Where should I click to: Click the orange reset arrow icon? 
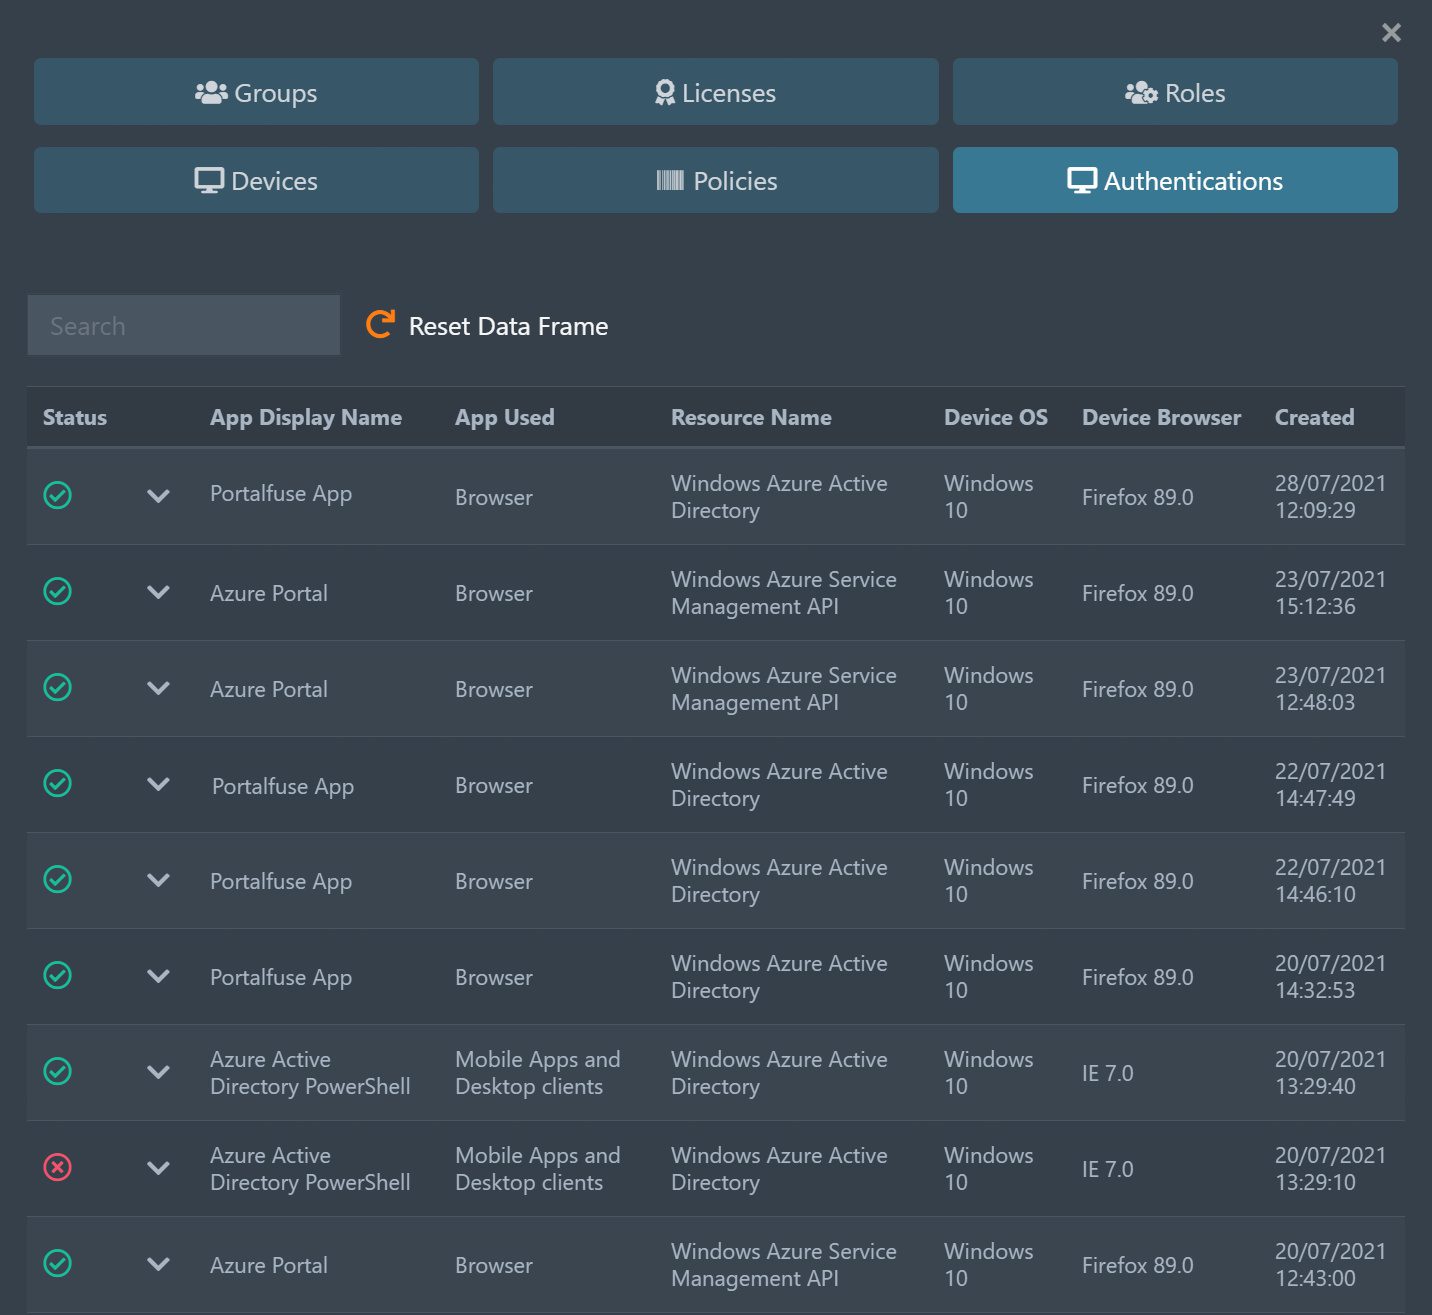(x=380, y=324)
